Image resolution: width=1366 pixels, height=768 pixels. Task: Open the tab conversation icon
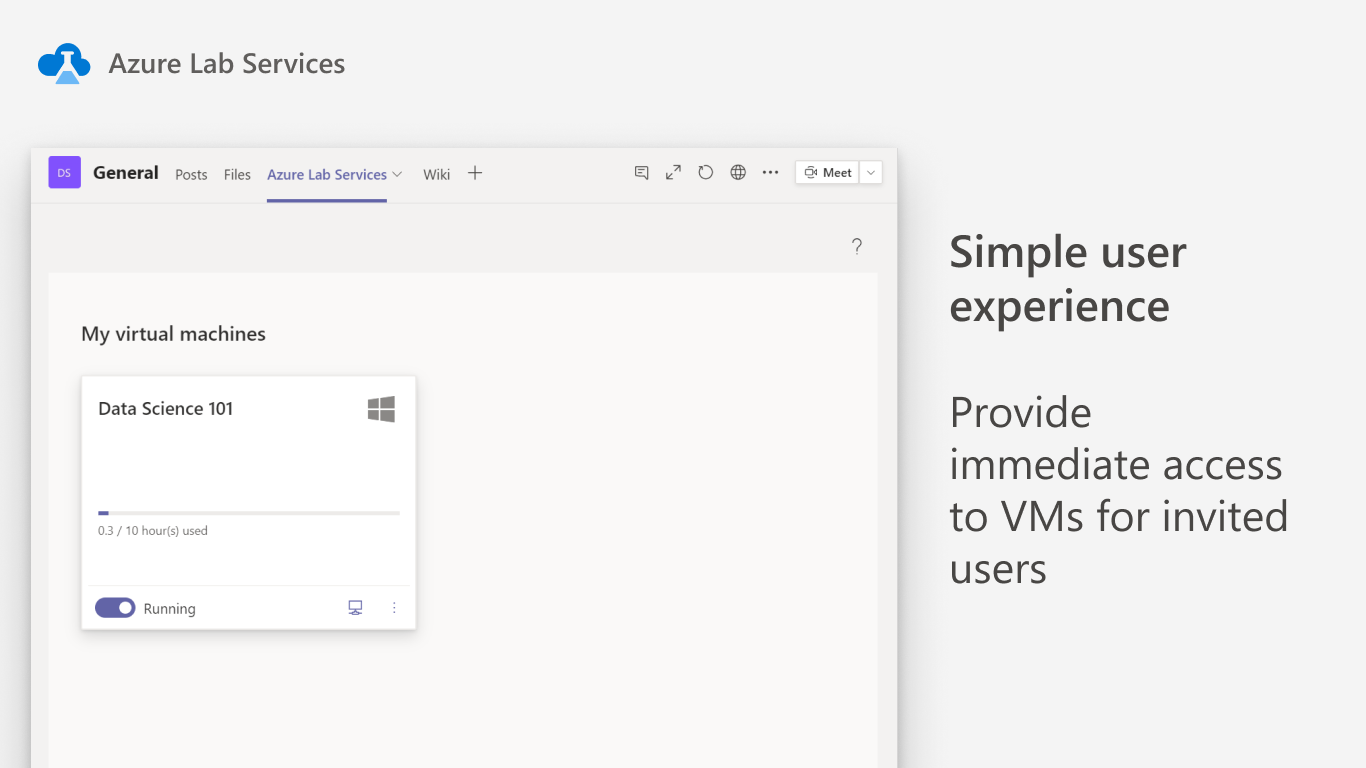click(642, 173)
